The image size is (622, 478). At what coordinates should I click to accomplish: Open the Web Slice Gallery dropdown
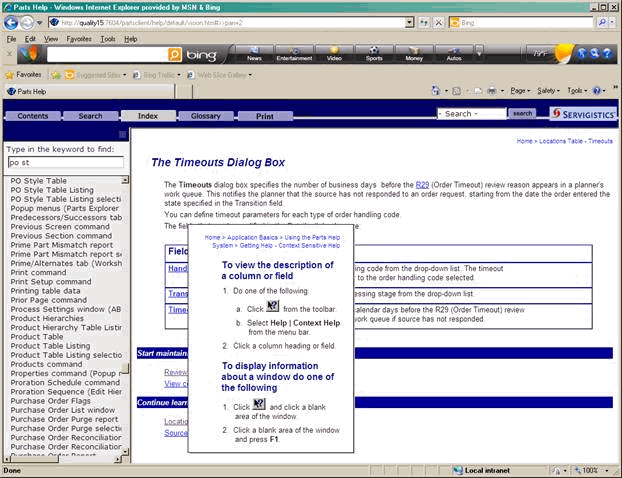coord(250,75)
